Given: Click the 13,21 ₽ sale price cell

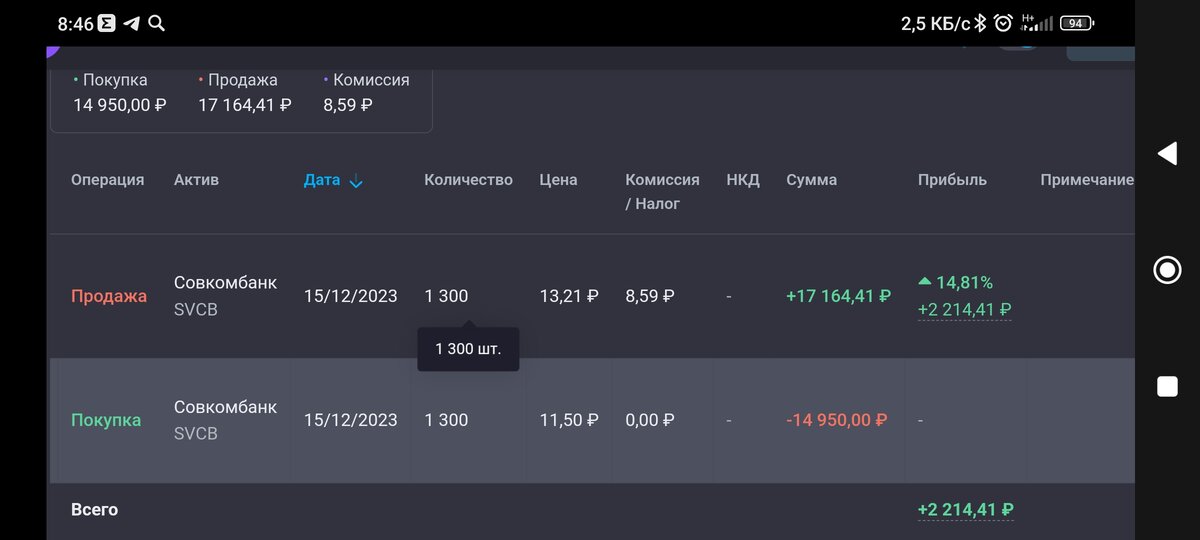Looking at the screenshot, I should click(x=569, y=296).
